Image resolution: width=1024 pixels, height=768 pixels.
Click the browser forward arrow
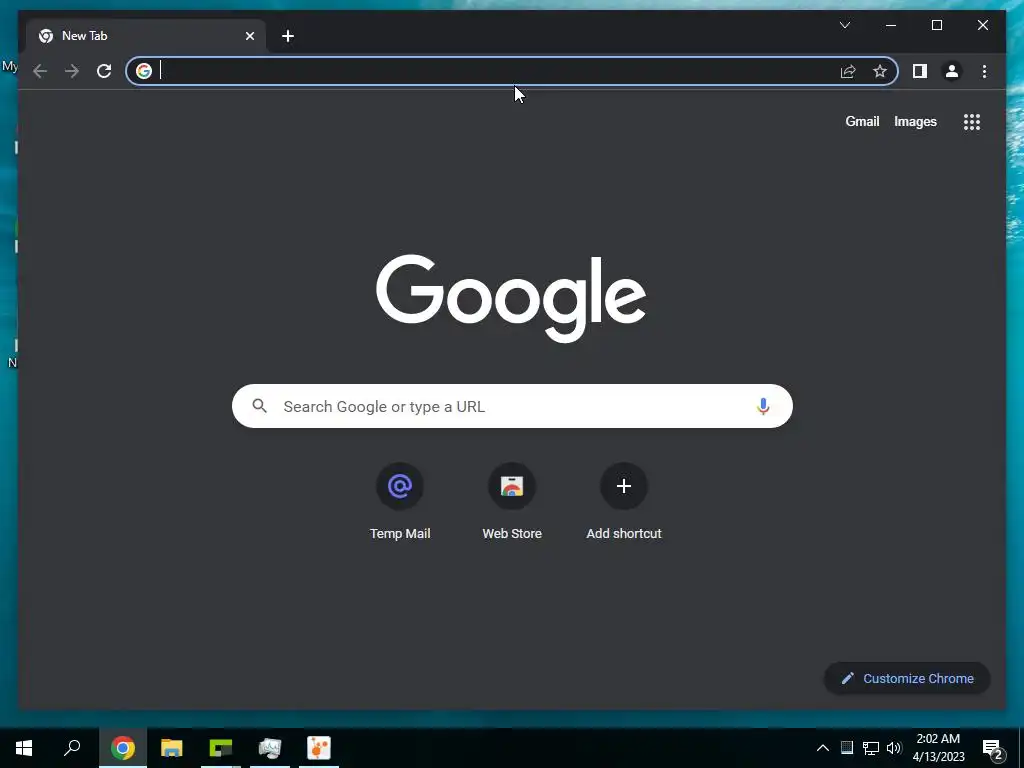point(72,71)
